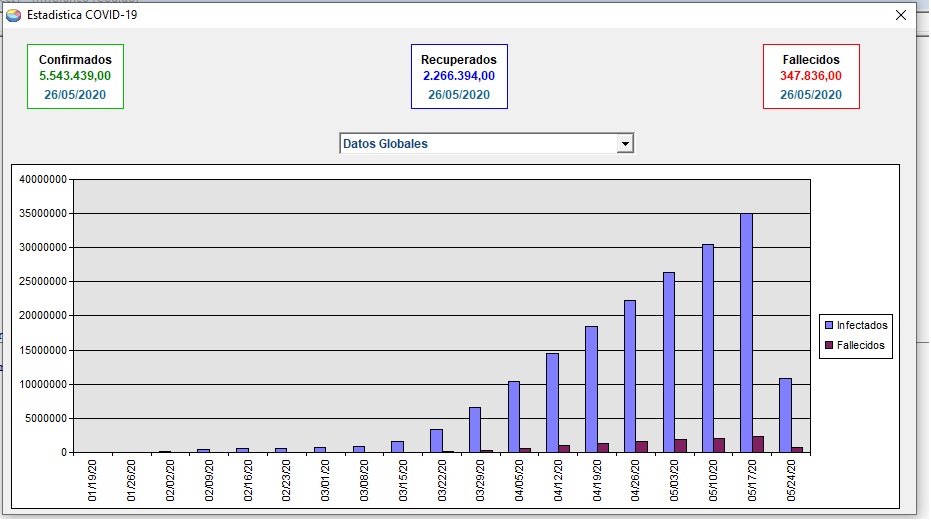Click the Recuperados value 2.266.394,00
The width and height of the screenshot is (931, 527).
click(x=459, y=76)
